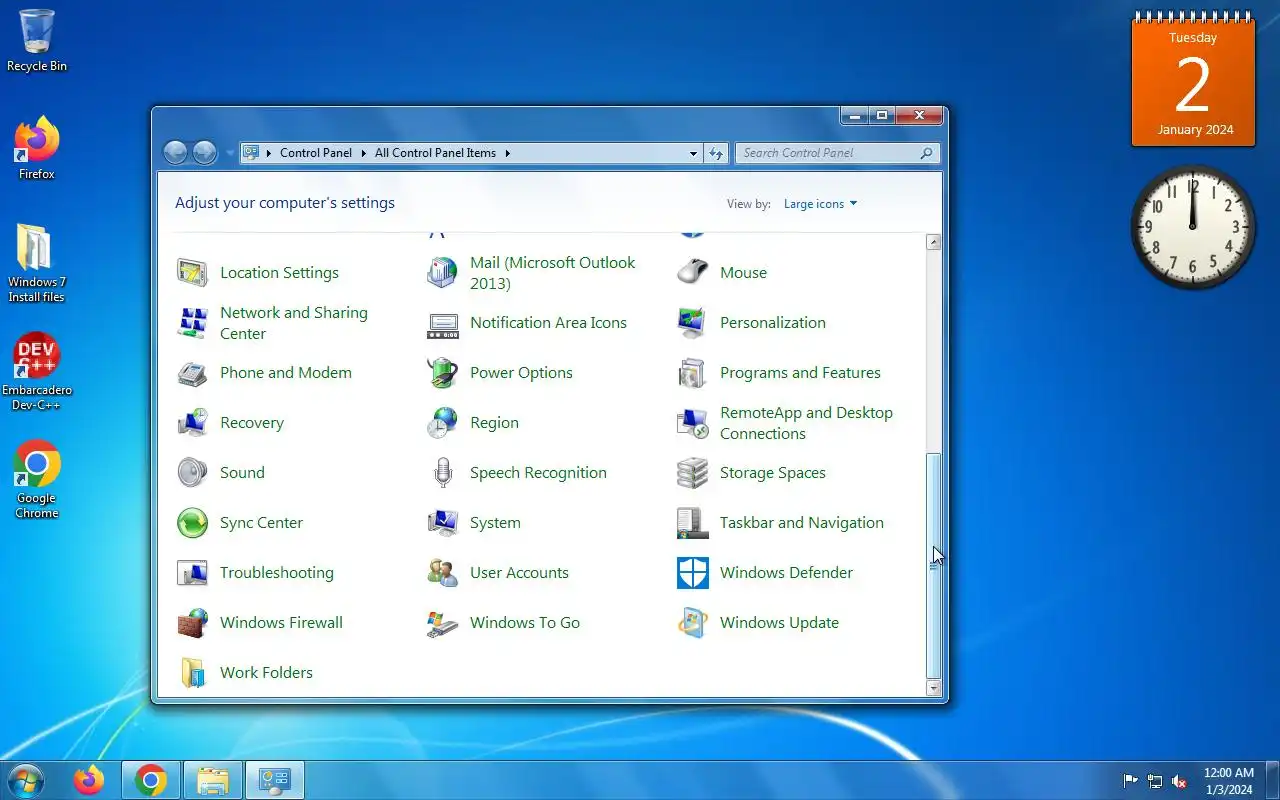Open the recent pages dropdown beside Forward

pos(230,153)
